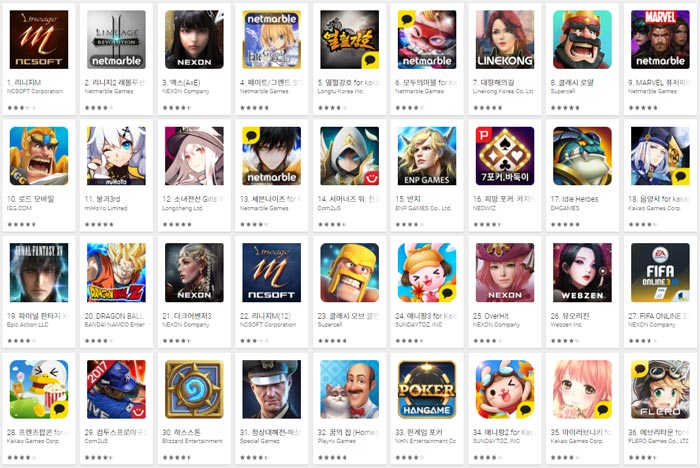Click the WEBZEN game thumbnail

tap(582, 272)
